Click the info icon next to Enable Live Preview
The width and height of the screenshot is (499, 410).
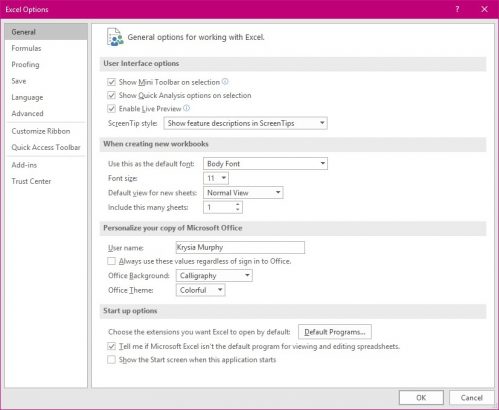(186, 108)
